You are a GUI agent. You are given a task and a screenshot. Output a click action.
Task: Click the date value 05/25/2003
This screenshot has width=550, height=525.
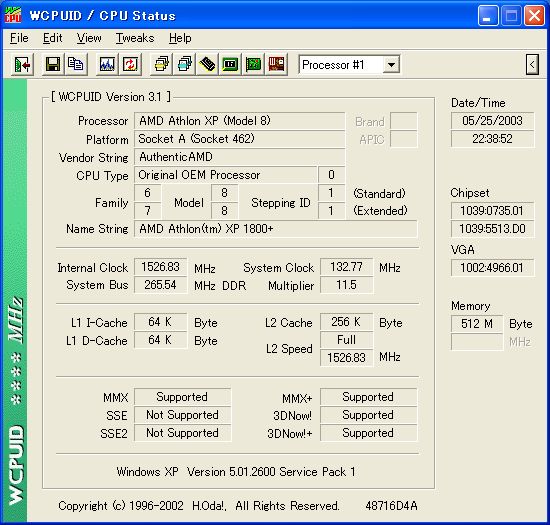click(492, 121)
